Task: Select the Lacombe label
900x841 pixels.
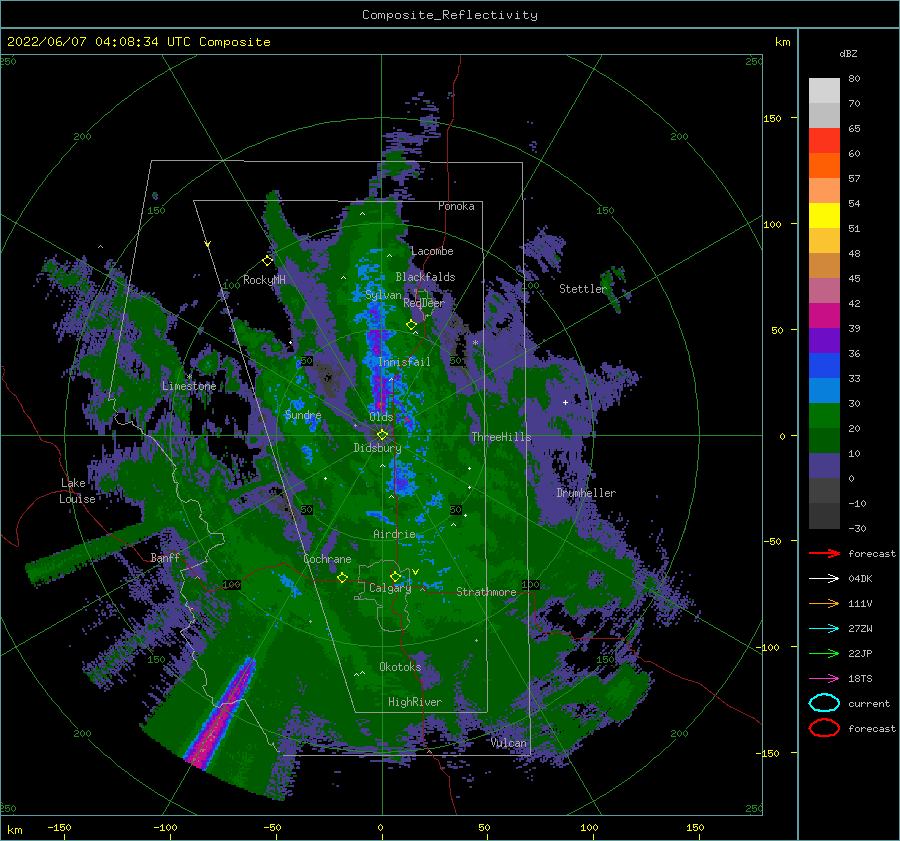Action: 432,251
